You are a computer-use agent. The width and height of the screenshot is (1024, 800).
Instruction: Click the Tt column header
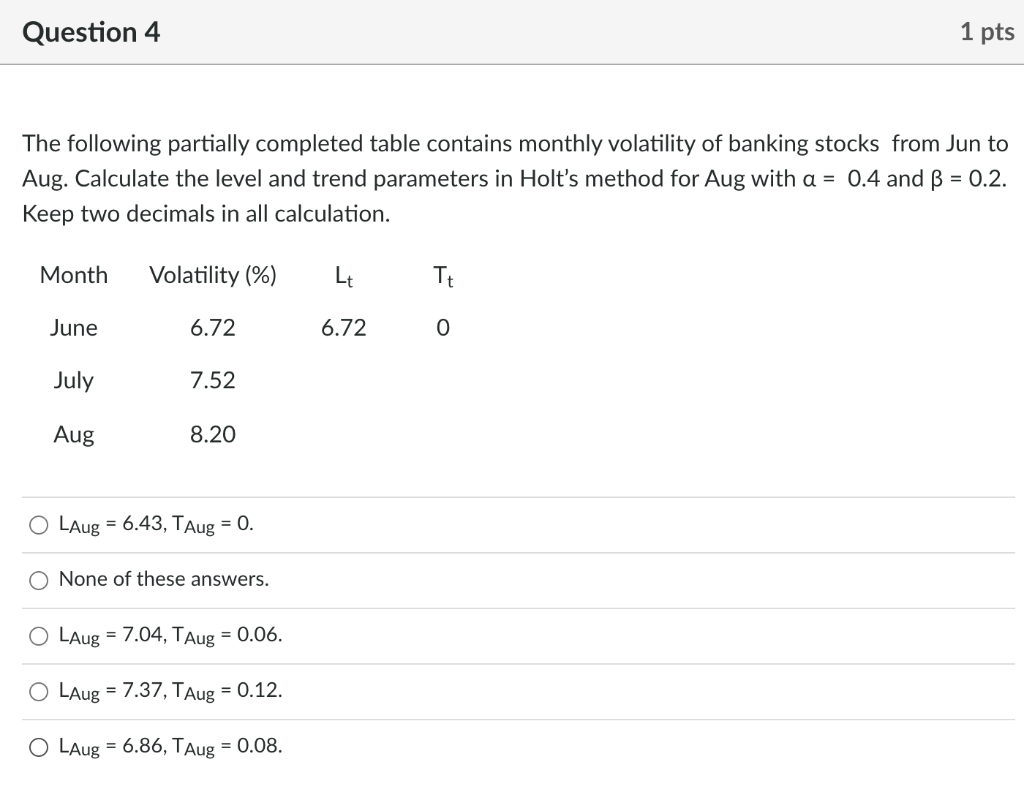tap(442, 277)
